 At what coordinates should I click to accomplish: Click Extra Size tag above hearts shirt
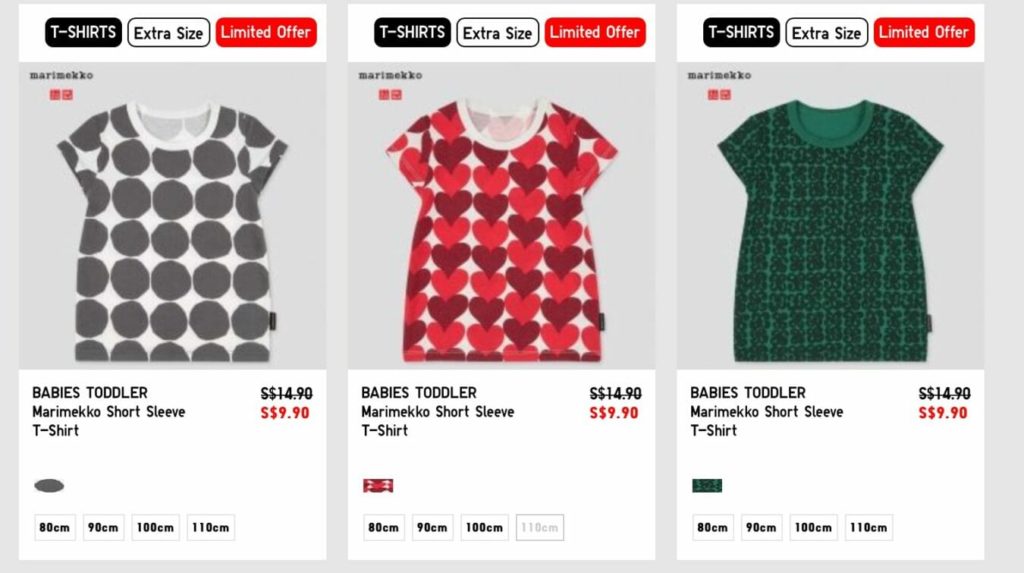498,33
